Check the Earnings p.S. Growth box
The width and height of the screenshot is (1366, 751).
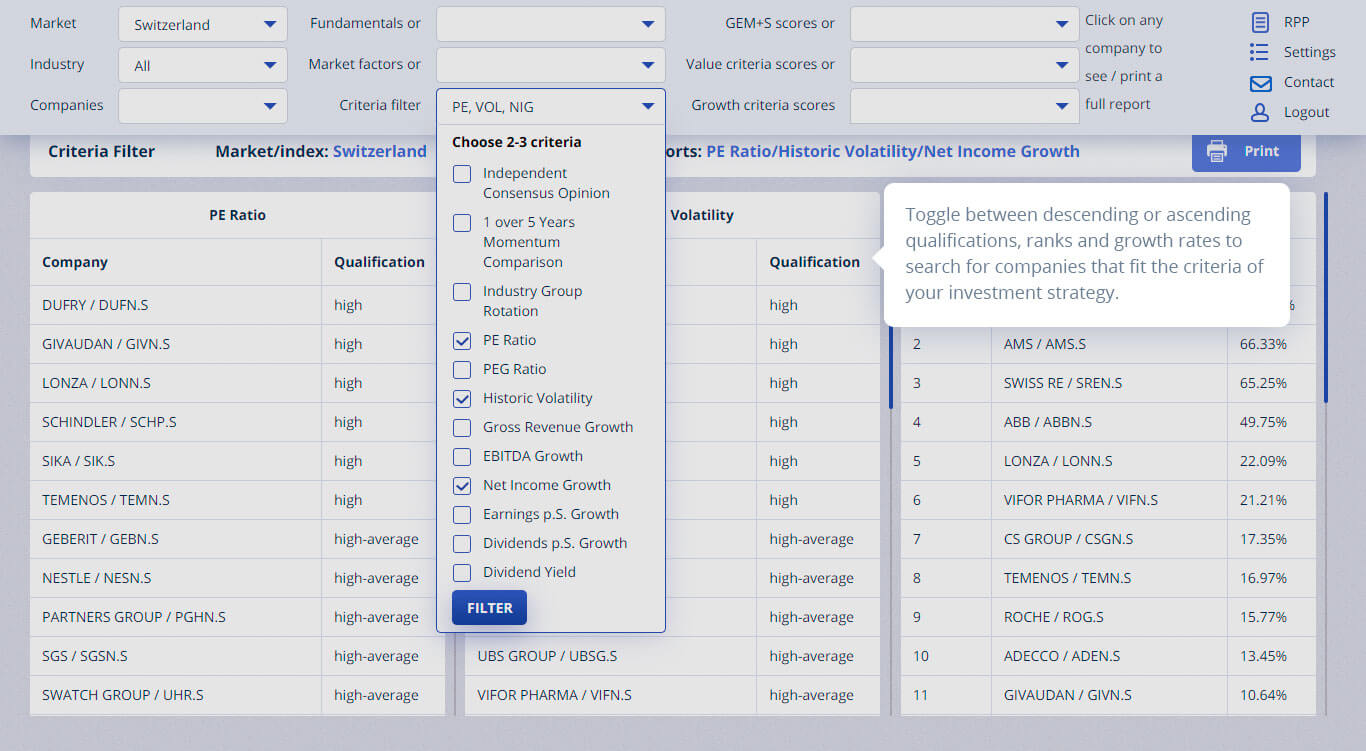coord(462,515)
